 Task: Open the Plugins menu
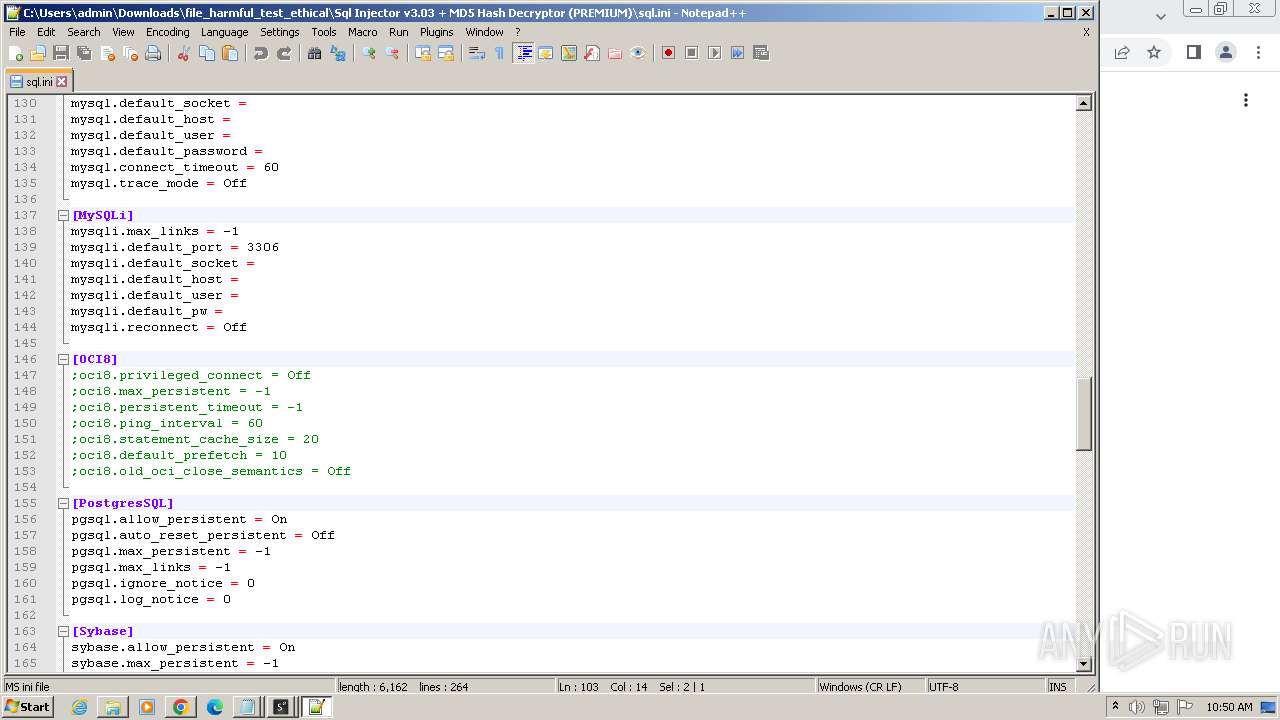(x=437, y=32)
